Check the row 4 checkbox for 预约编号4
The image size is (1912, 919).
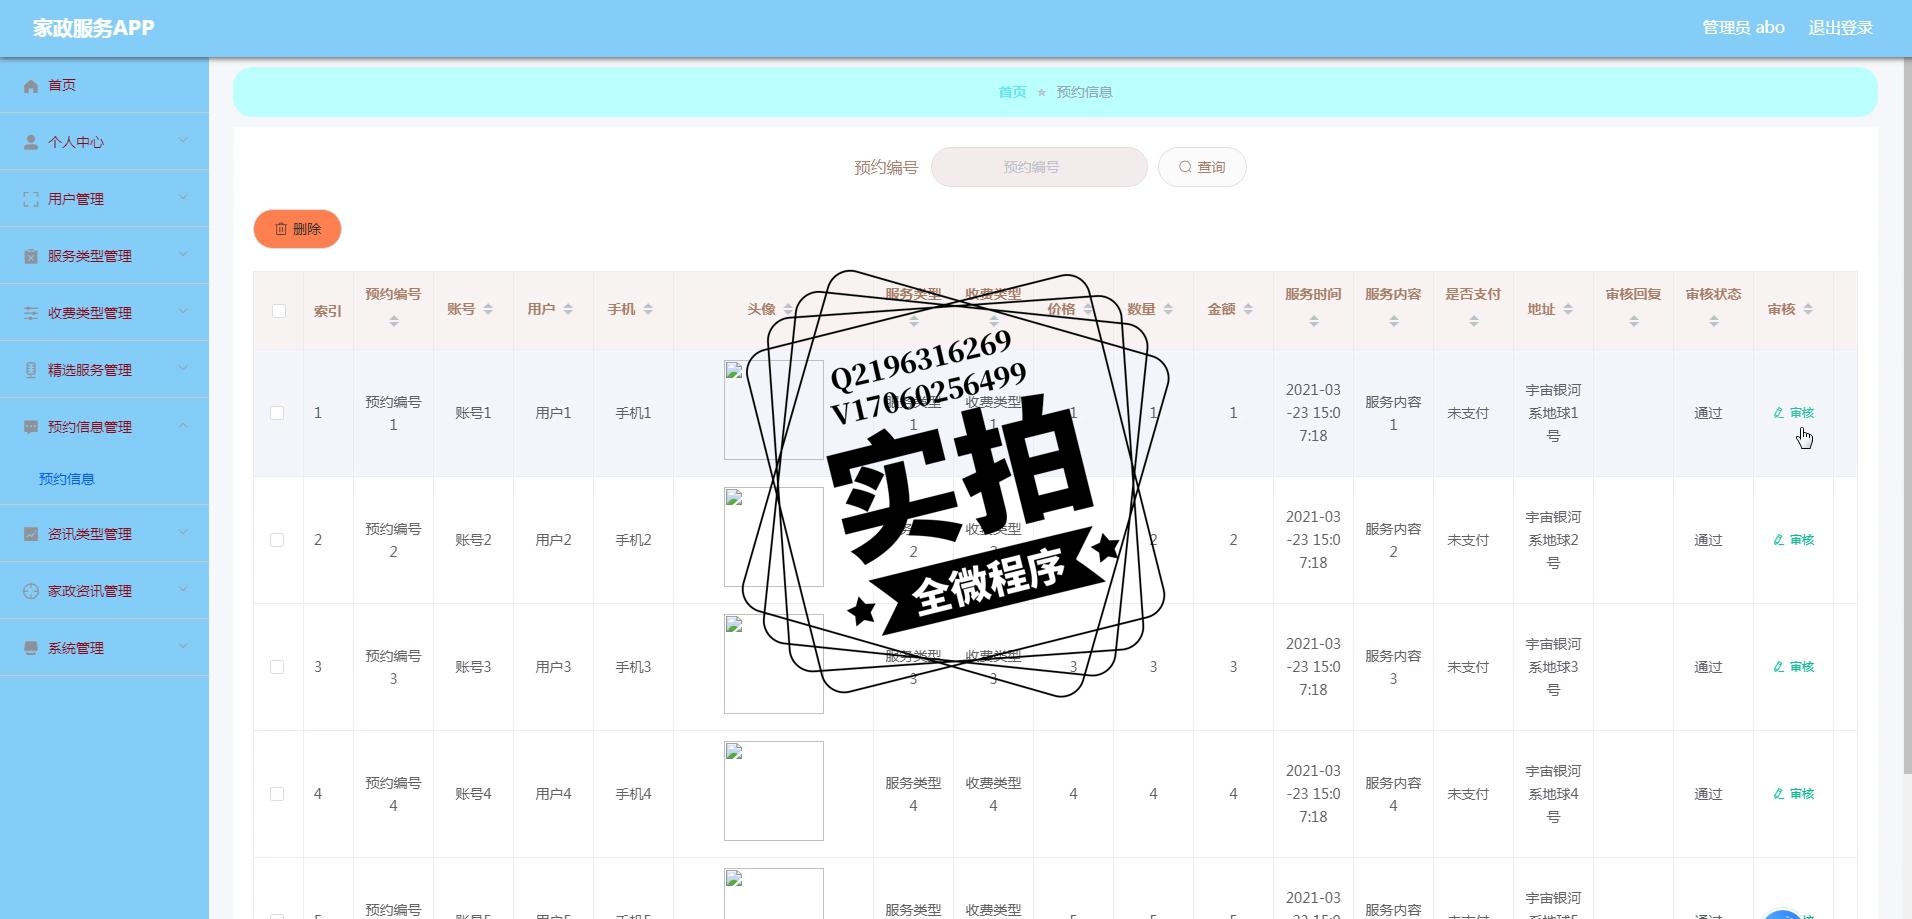click(x=277, y=794)
